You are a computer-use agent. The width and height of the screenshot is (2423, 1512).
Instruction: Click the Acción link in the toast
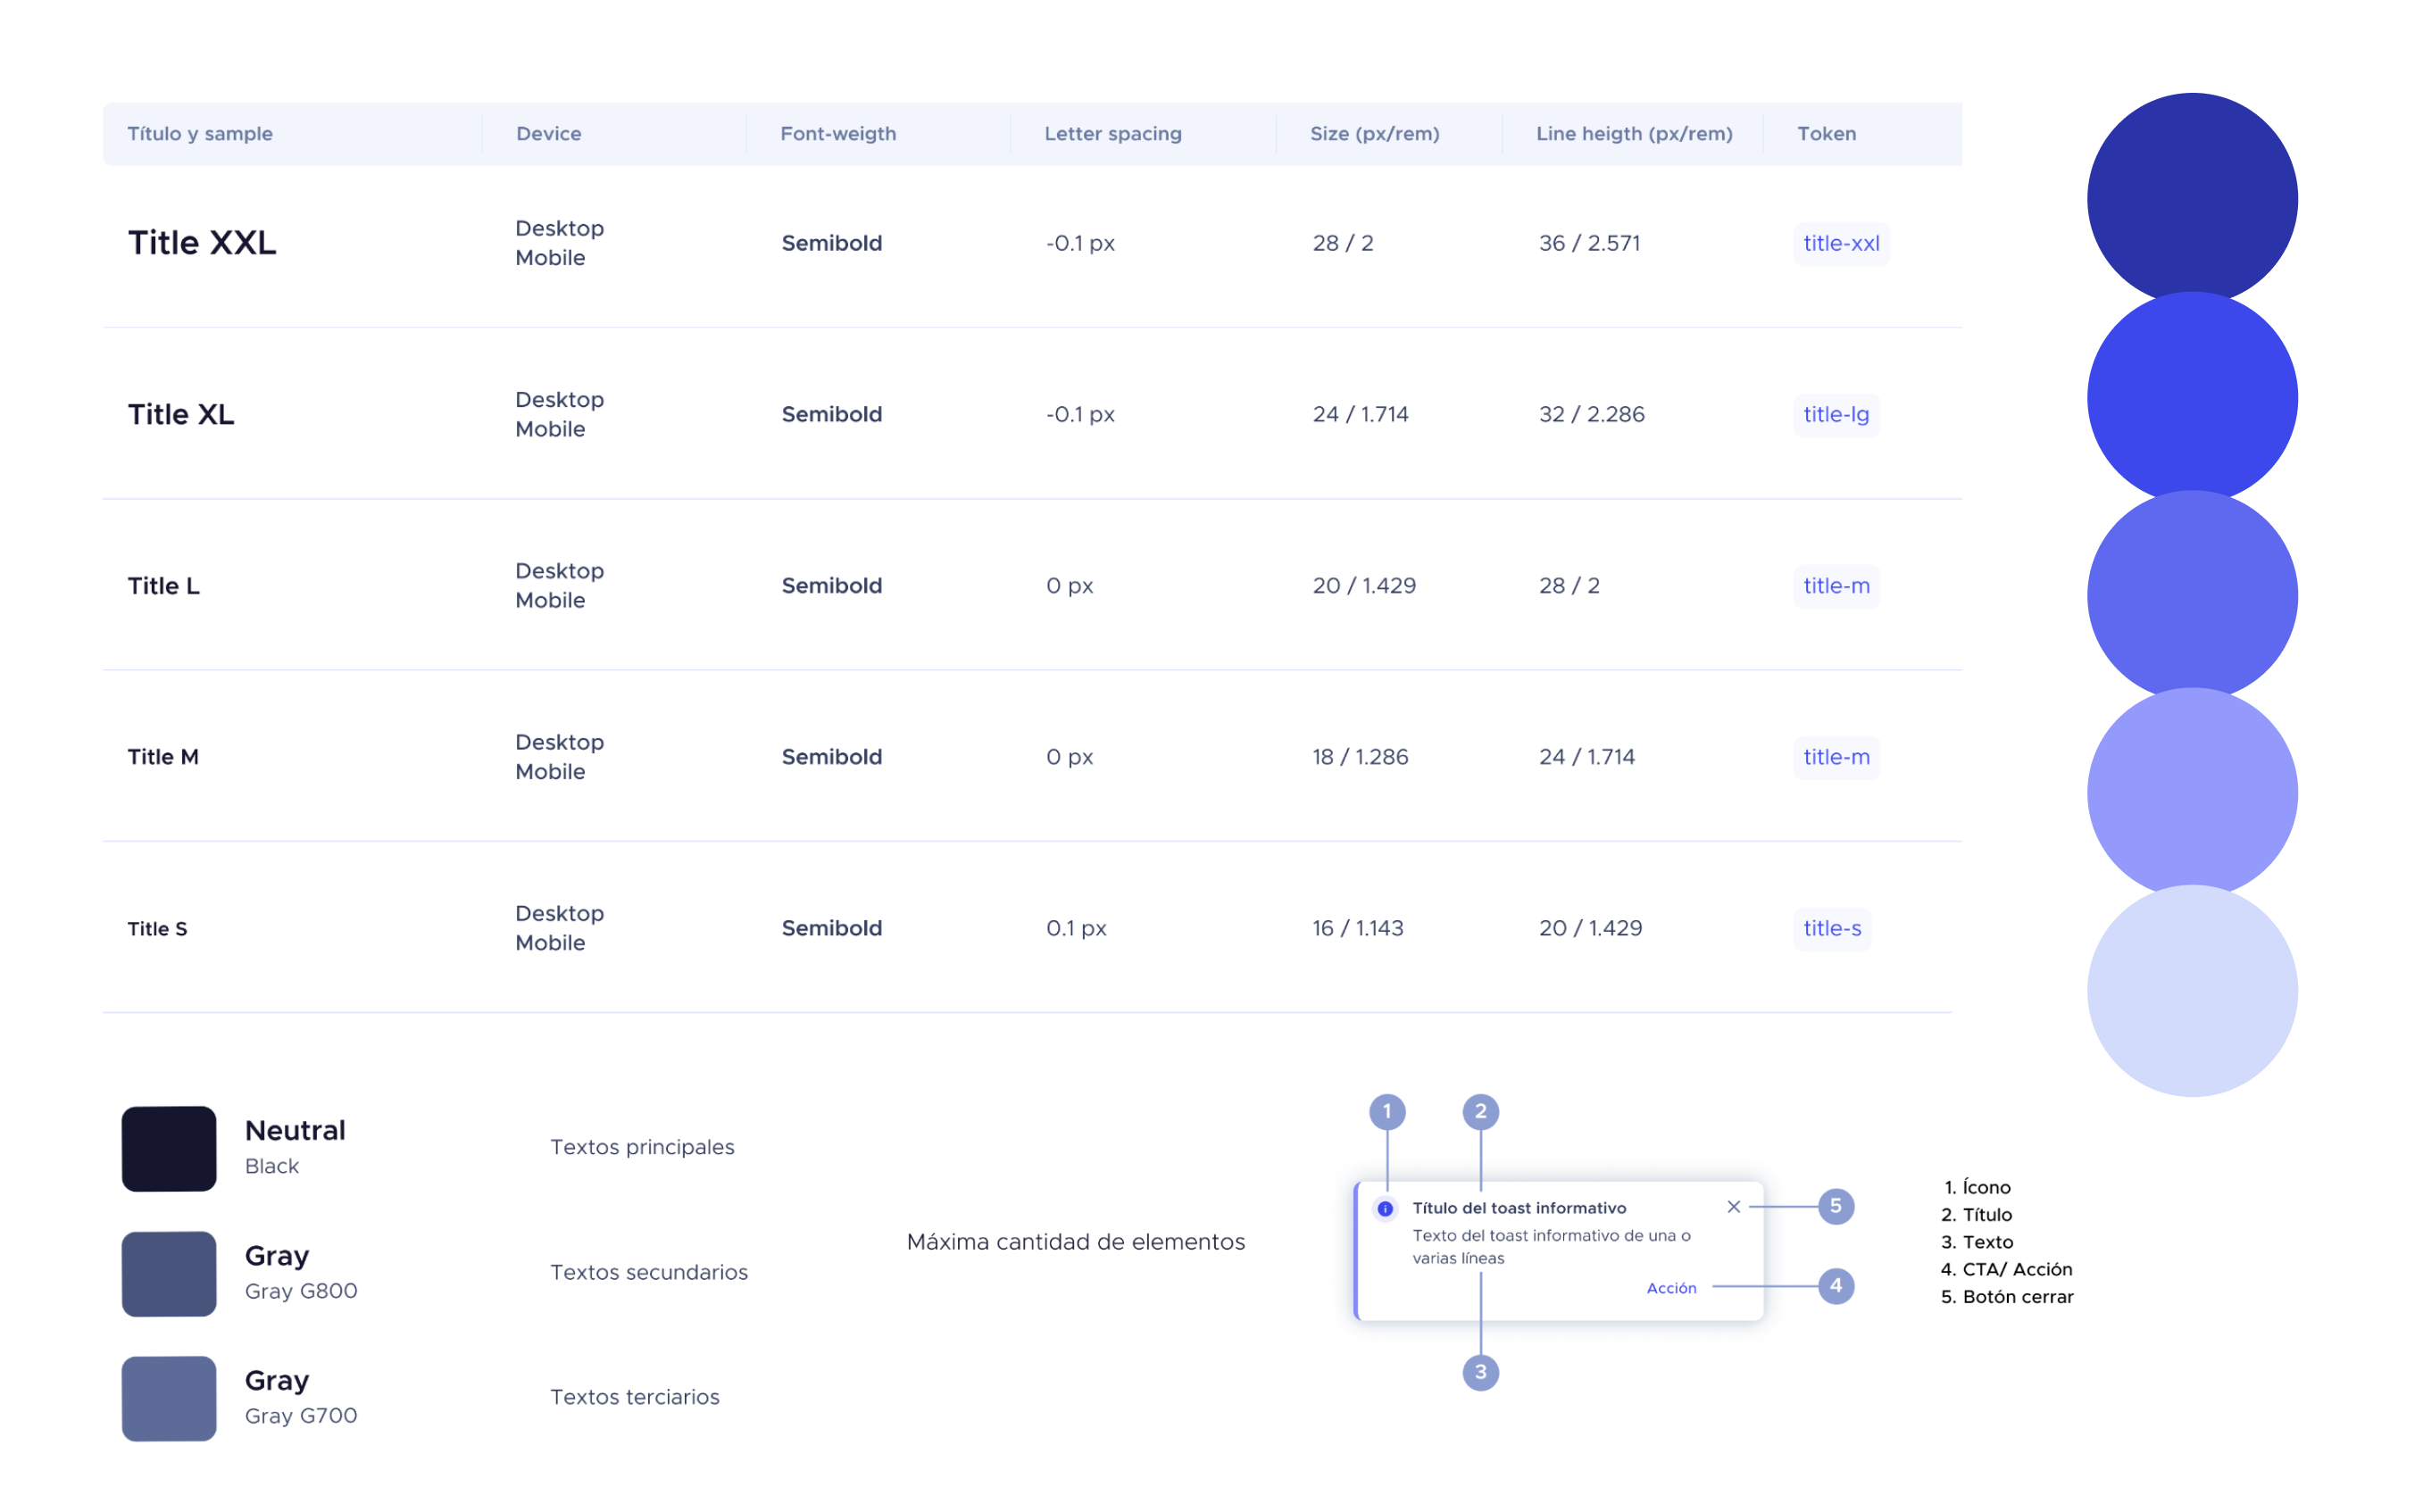point(1671,1288)
